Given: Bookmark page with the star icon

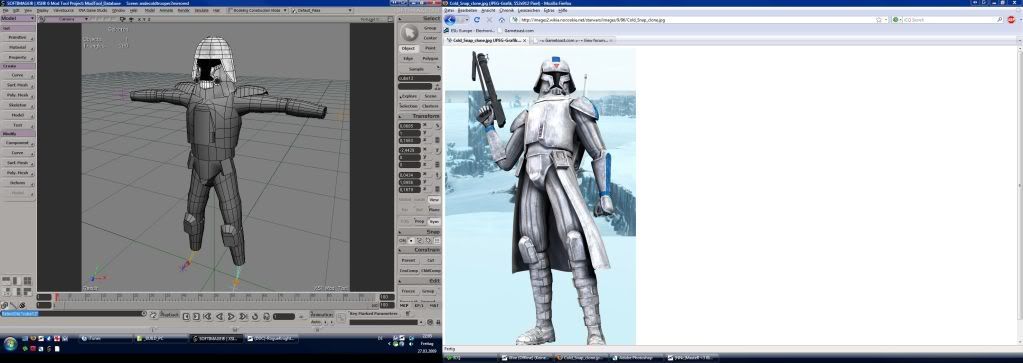Looking at the screenshot, I should click(x=879, y=20).
